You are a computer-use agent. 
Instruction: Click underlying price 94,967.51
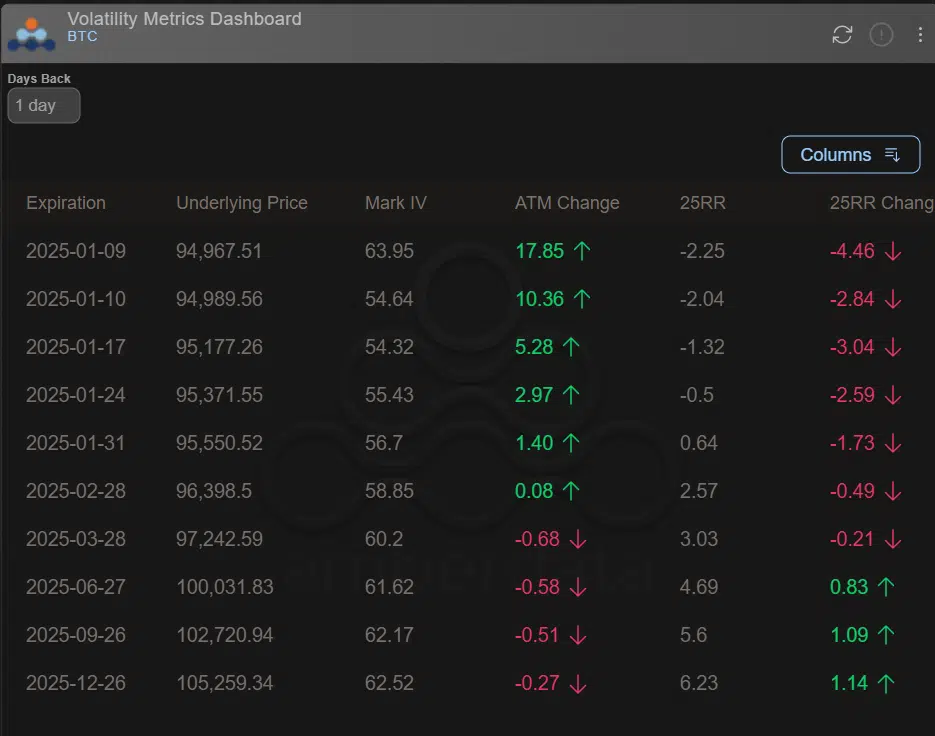pyautogui.click(x=219, y=251)
